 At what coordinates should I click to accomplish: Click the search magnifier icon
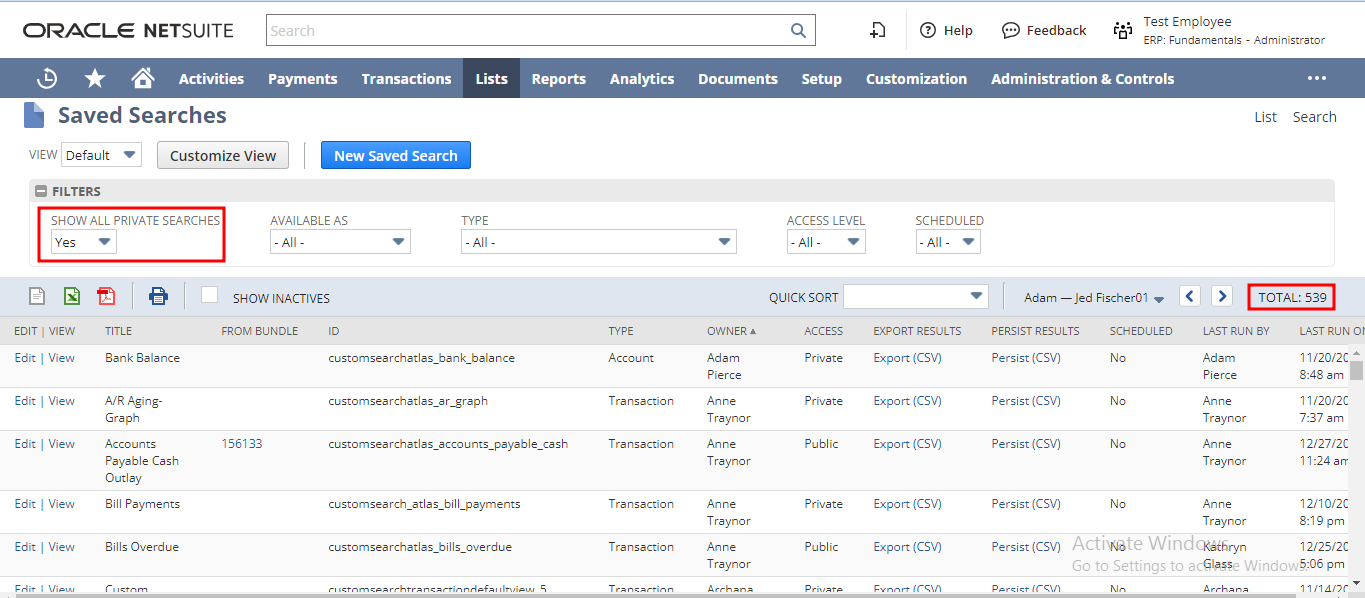[x=798, y=30]
